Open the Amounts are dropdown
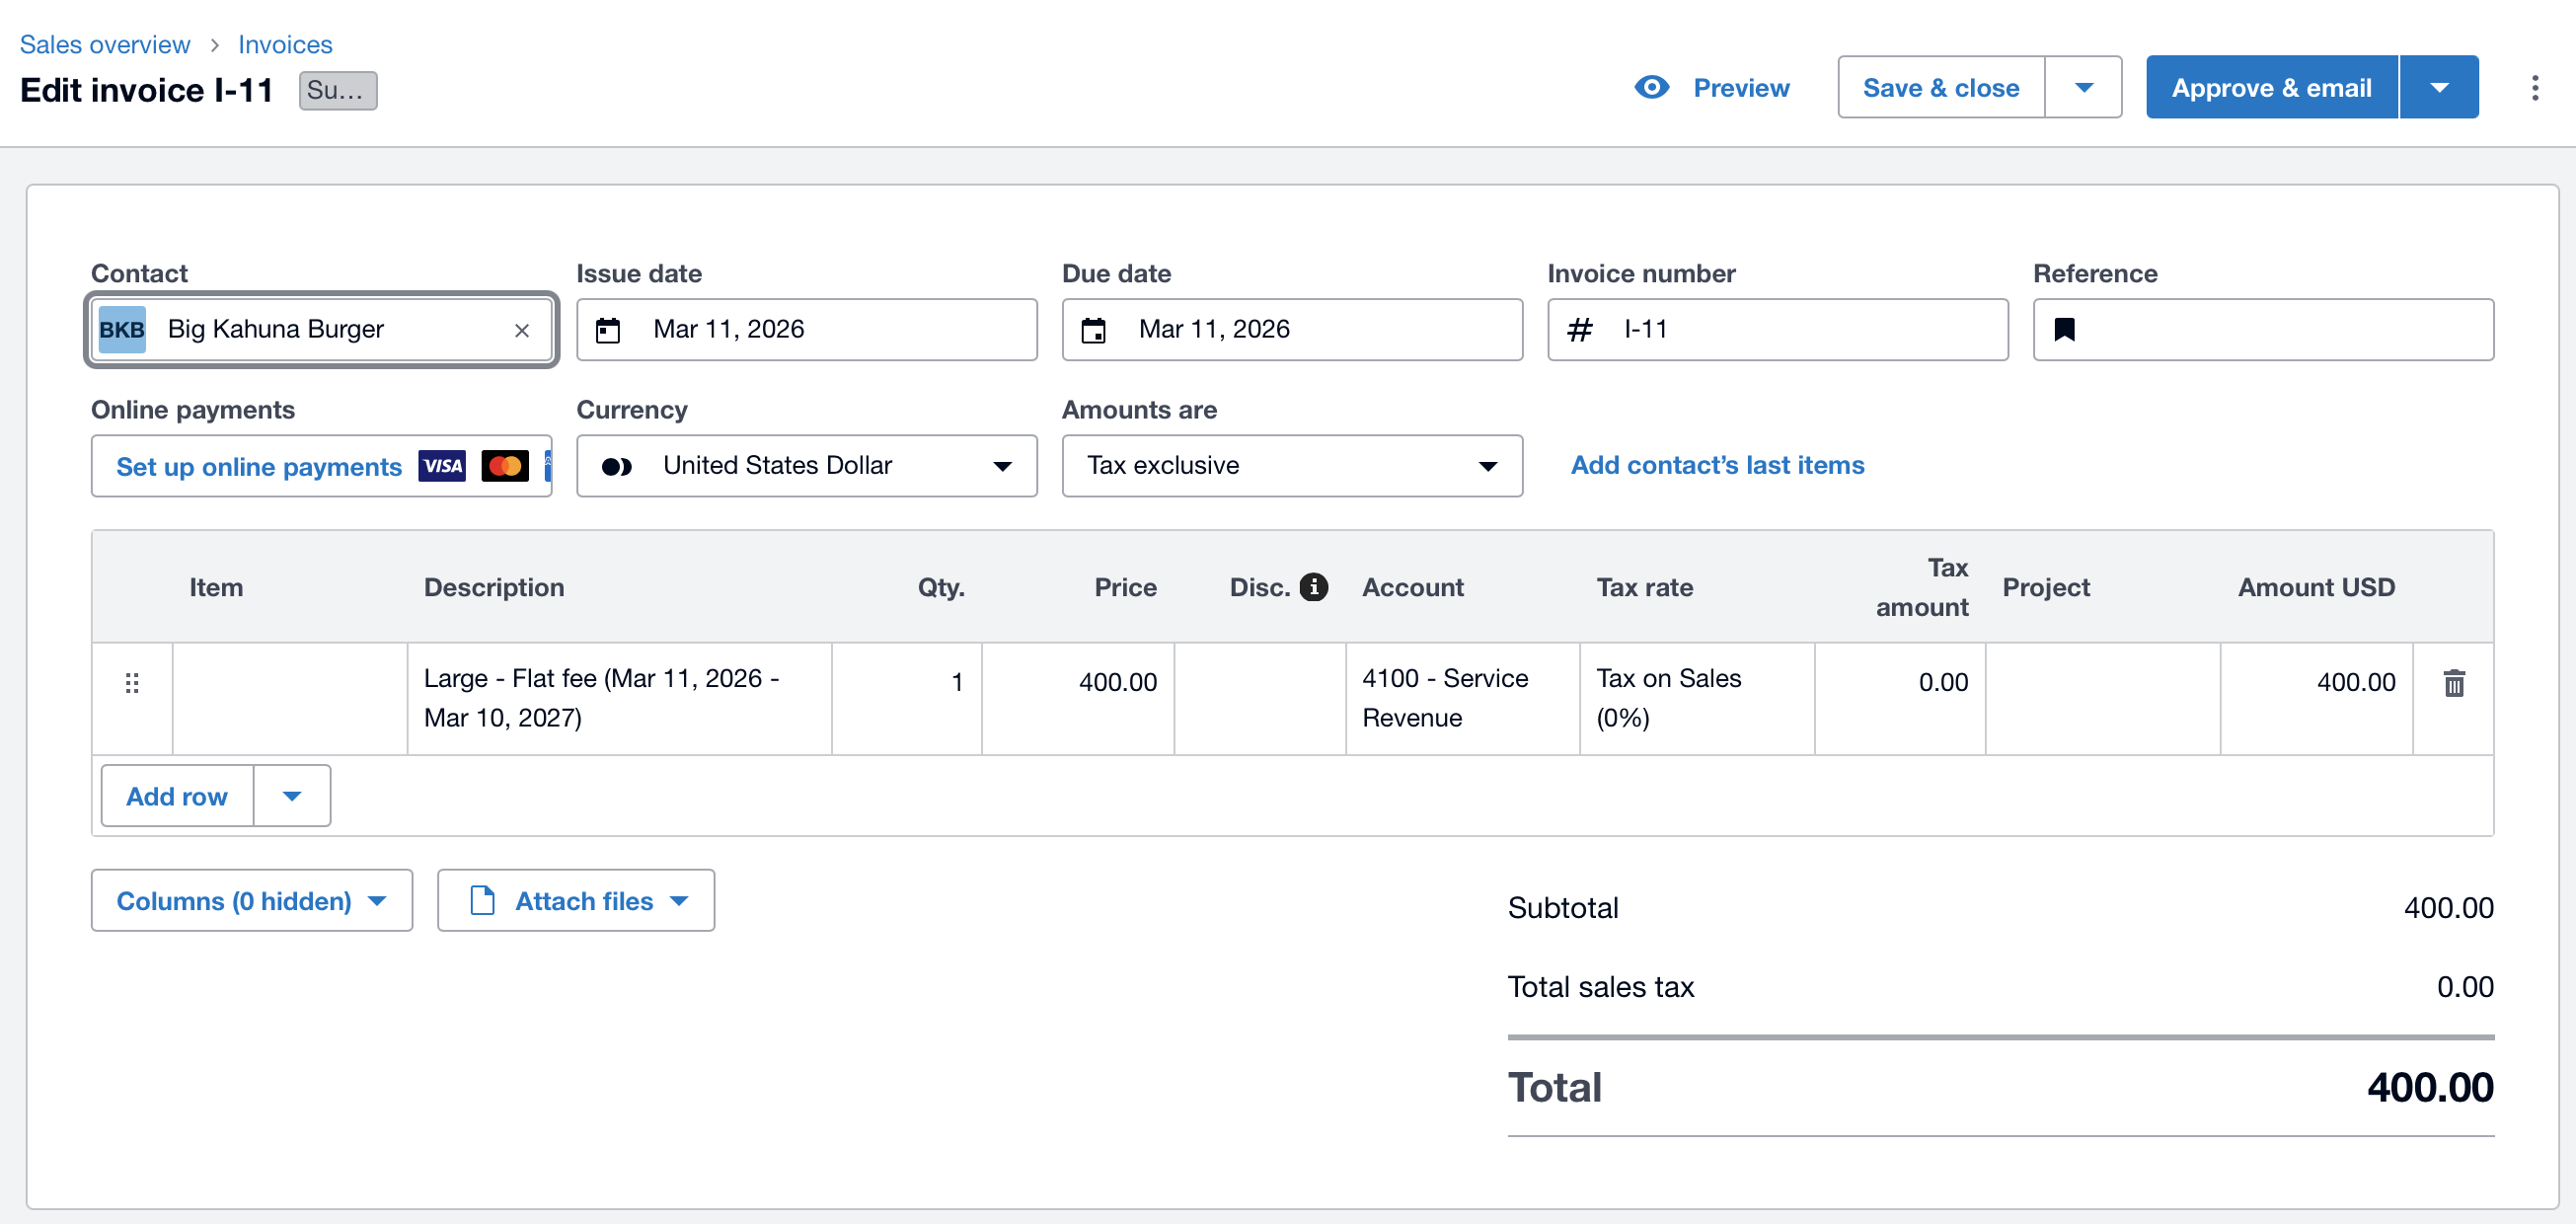The image size is (2576, 1224). click(x=1292, y=466)
